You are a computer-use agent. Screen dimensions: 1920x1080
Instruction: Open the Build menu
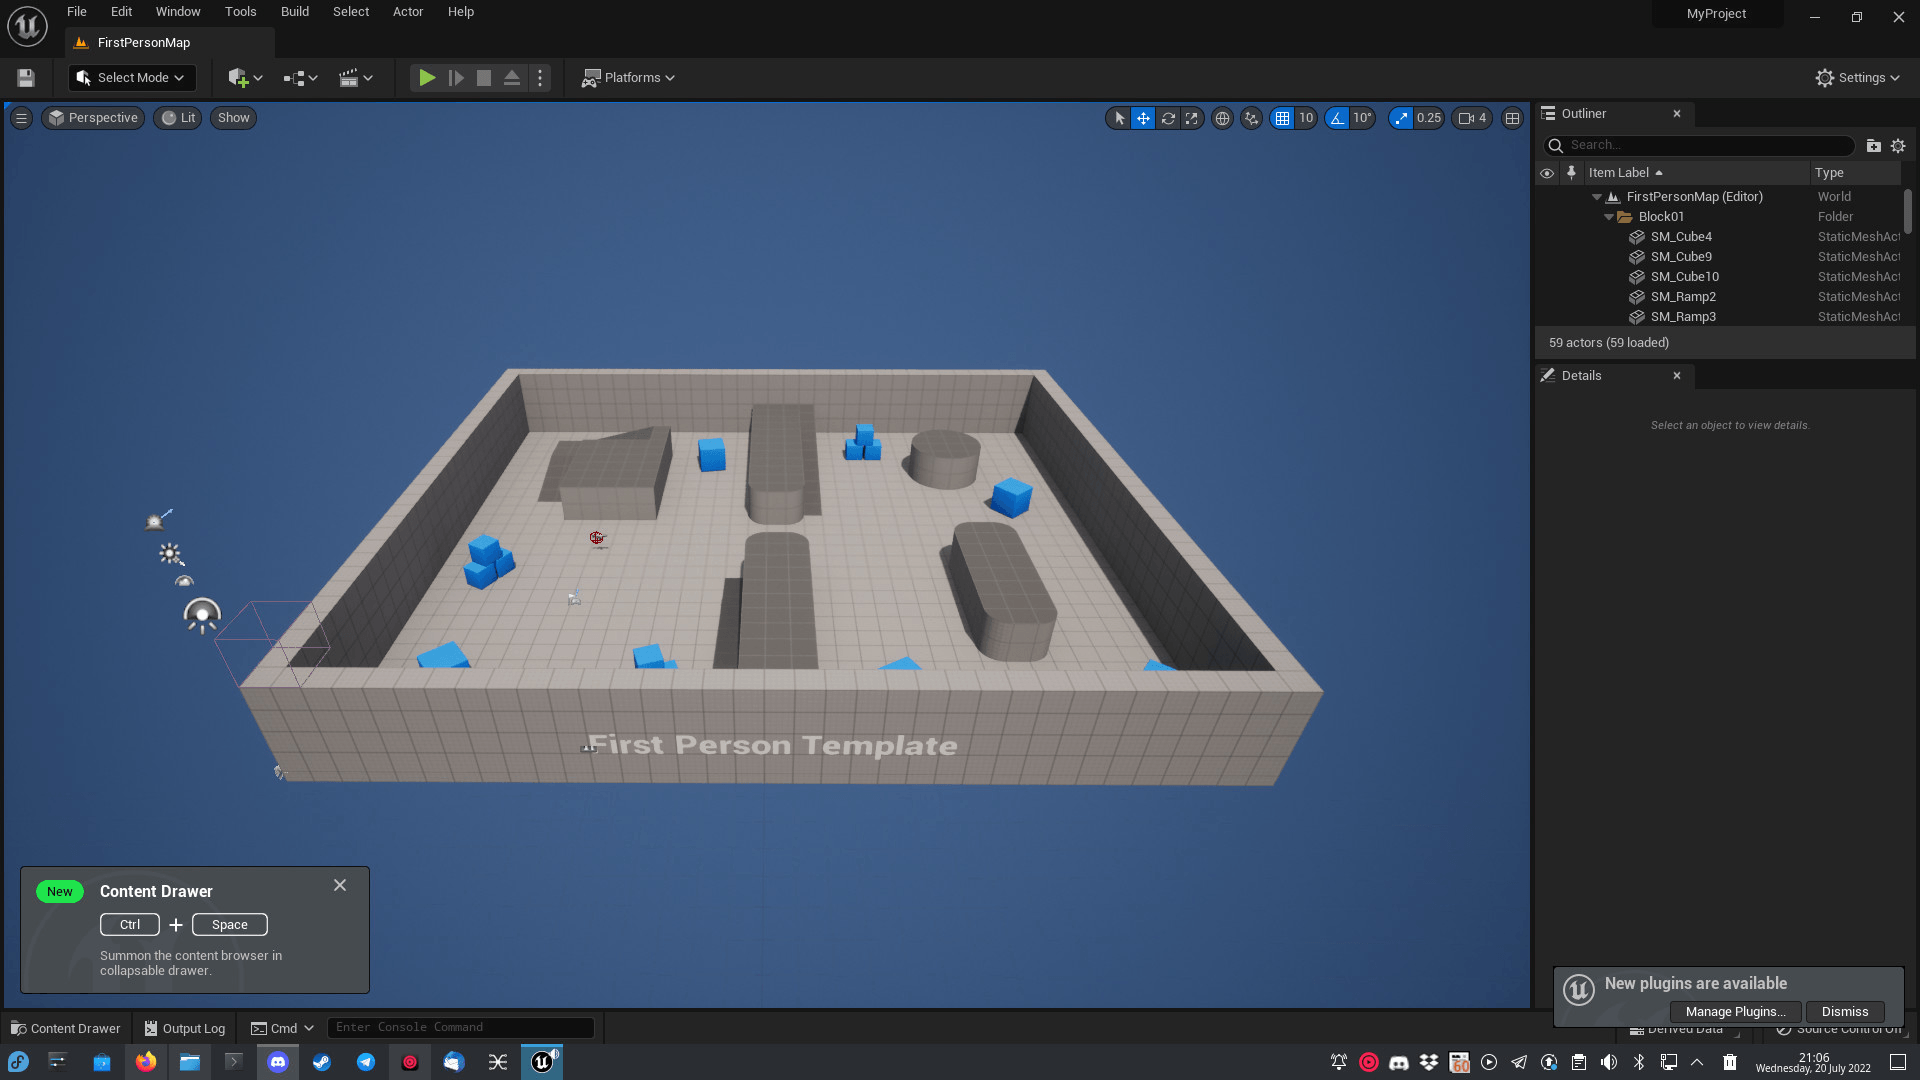294,12
